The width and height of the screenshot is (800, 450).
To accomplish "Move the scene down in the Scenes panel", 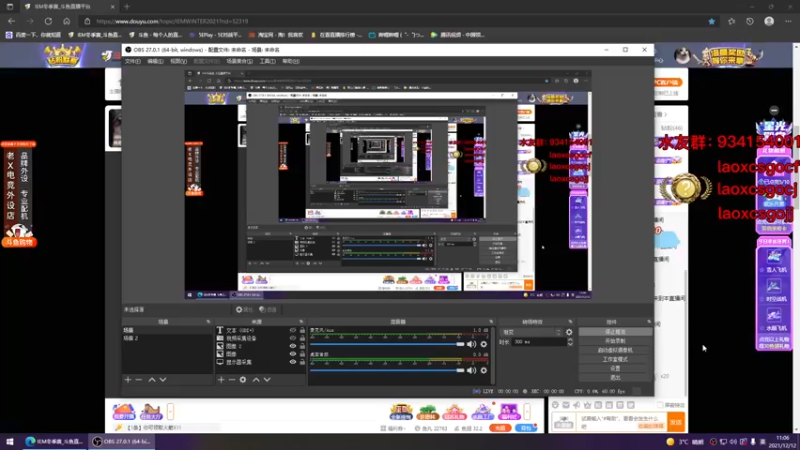I will point(163,380).
